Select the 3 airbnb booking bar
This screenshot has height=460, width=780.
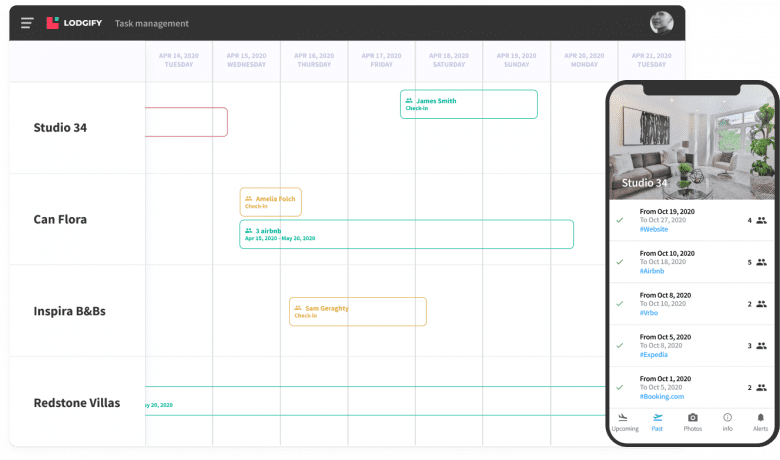(406, 234)
